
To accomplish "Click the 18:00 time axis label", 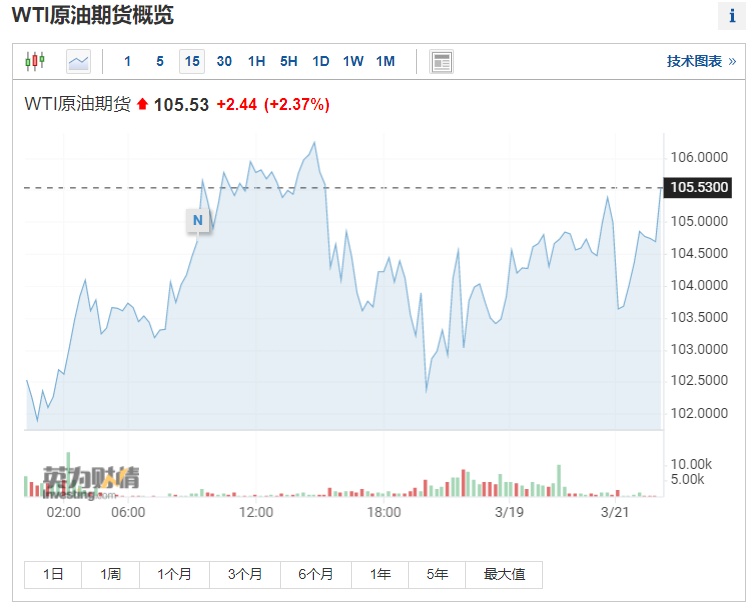I will 384,512.
